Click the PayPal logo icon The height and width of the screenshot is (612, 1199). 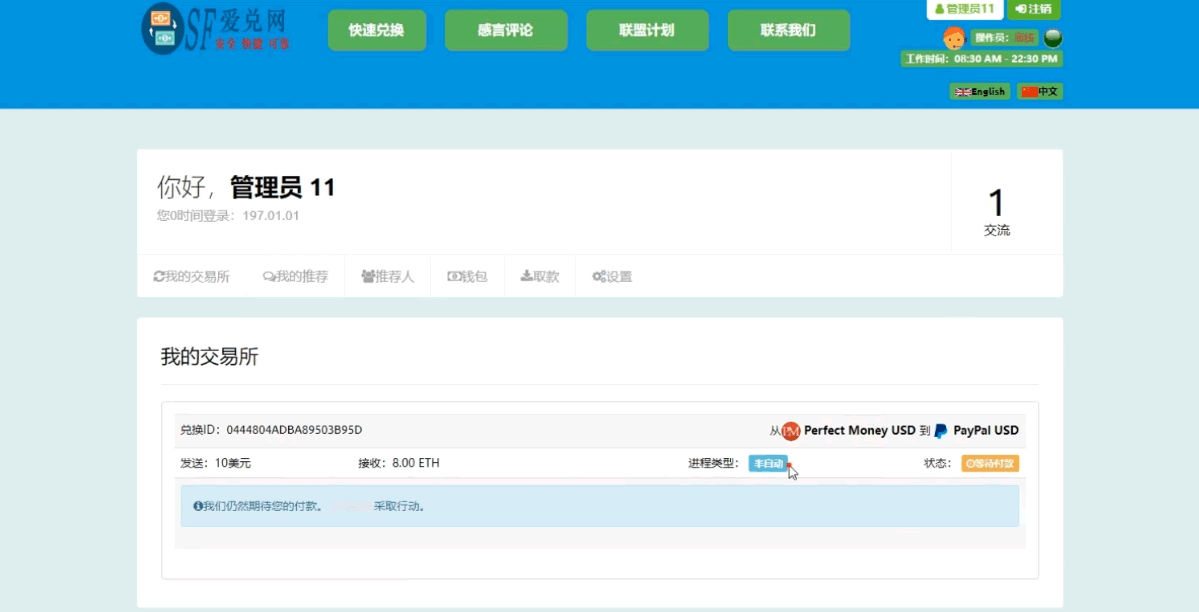click(x=941, y=431)
